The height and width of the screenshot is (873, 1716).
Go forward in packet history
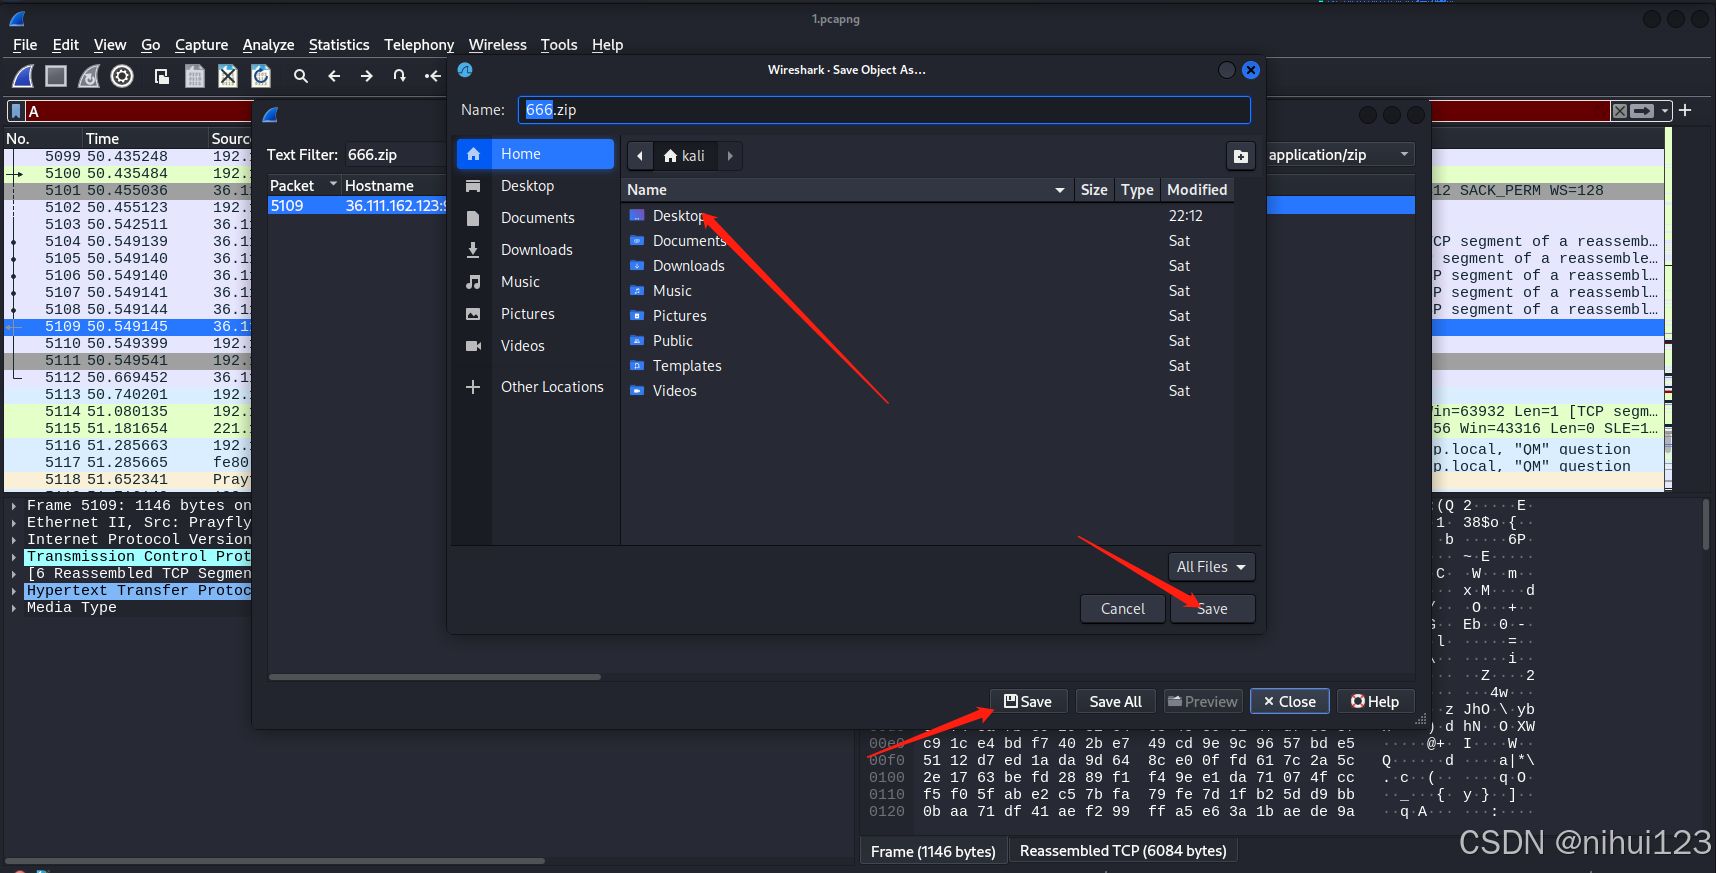pos(367,76)
